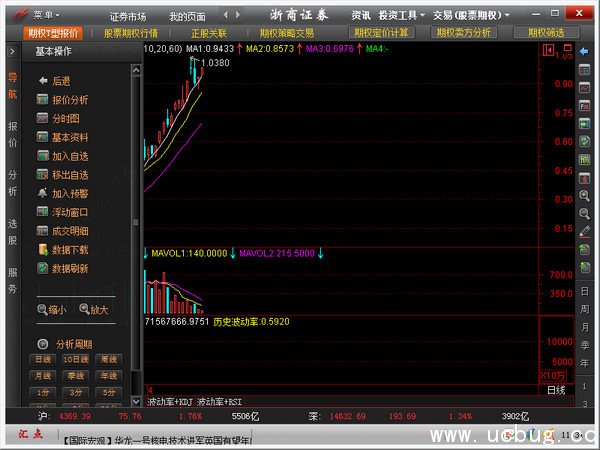Switch to the 我的页面 tab
Screen dimensions: 600x450
[188, 17]
